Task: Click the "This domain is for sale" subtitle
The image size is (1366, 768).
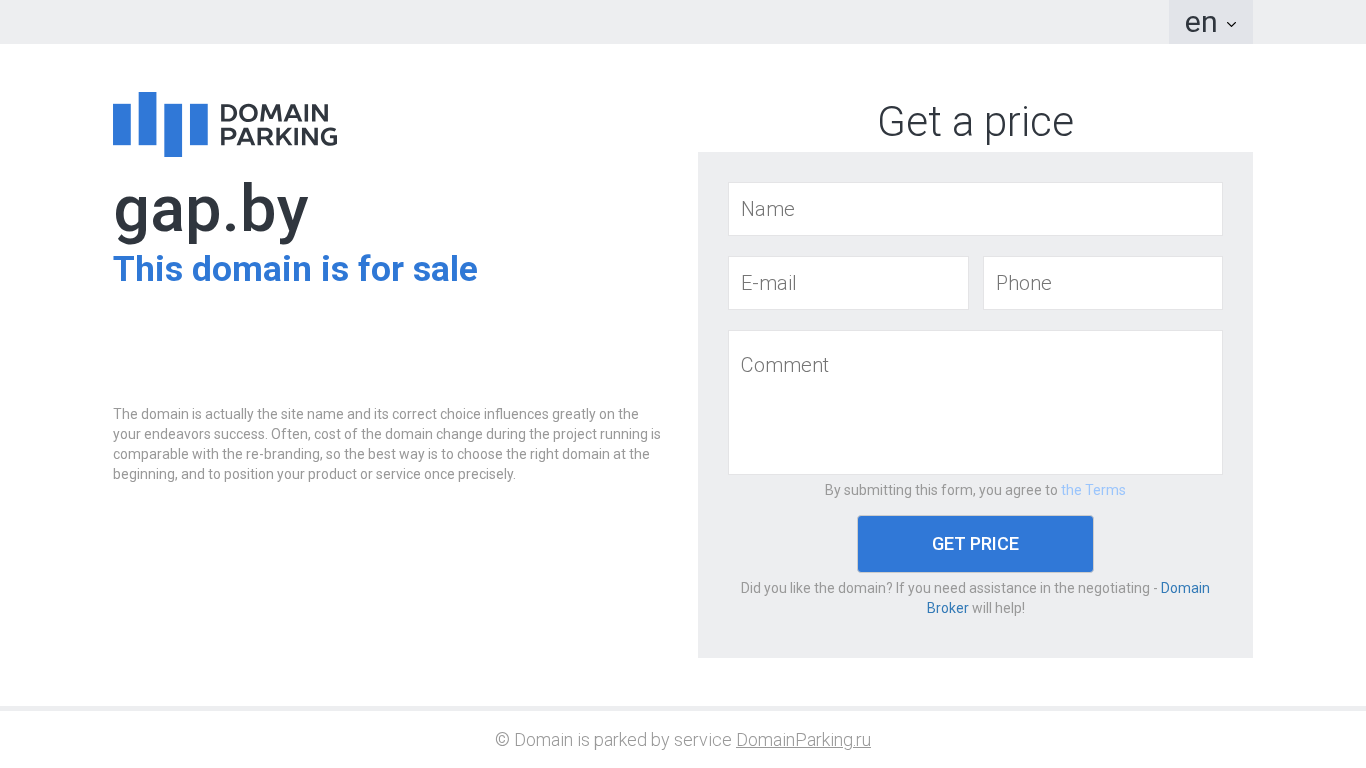Action: click(295, 269)
